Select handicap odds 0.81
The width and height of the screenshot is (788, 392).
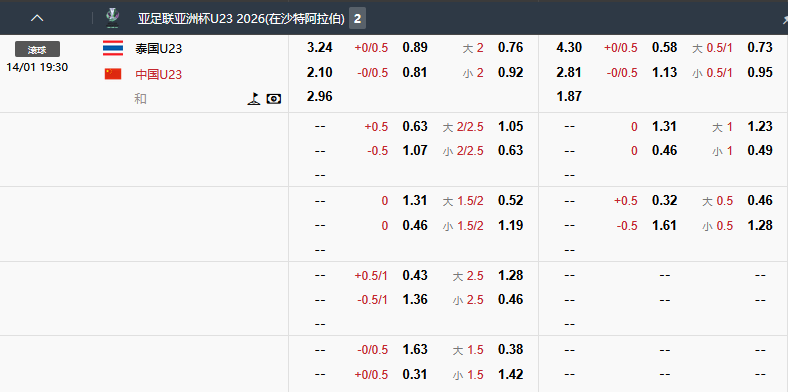point(415,72)
